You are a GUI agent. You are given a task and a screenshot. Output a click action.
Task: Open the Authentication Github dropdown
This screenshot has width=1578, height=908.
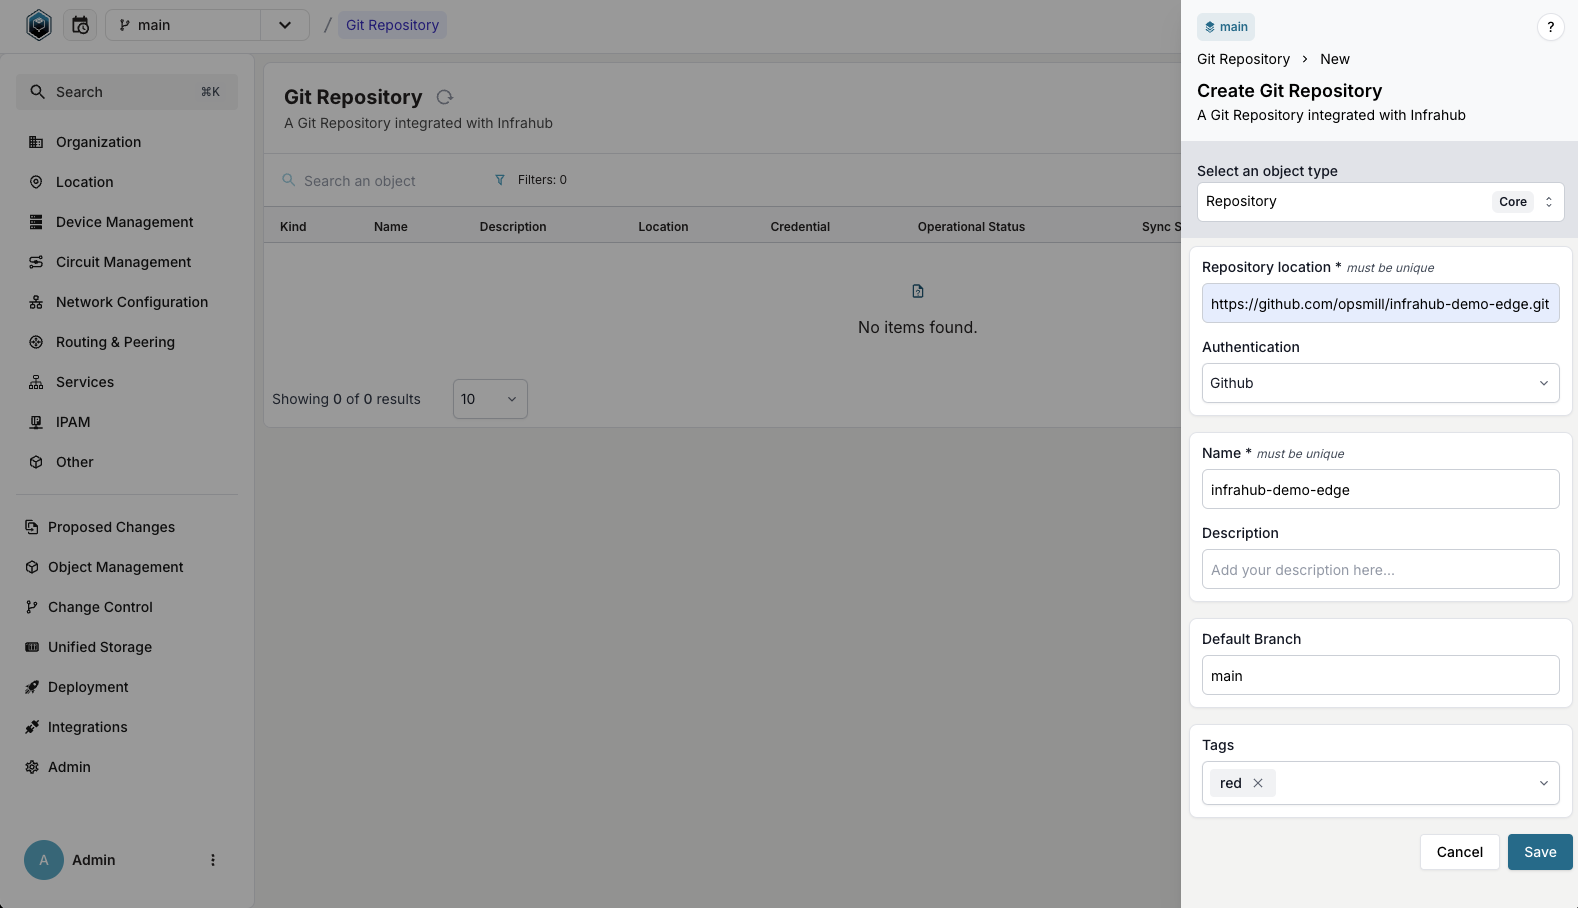pyautogui.click(x=1380, y=383)
